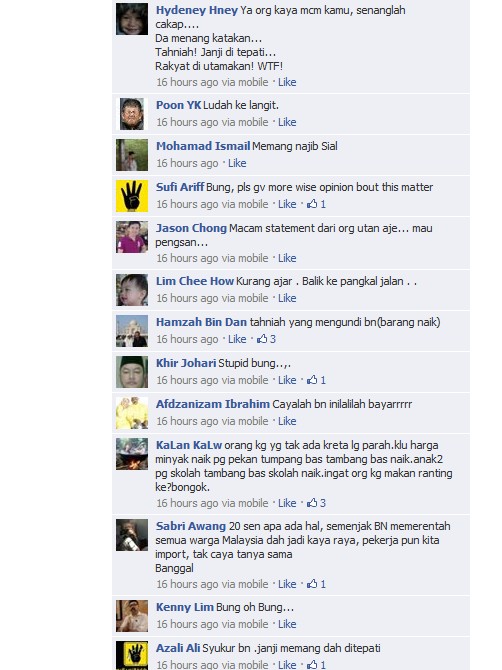
Task: Open Sufi Ariff's yellow hand avatar
Action: coord(132,196)
